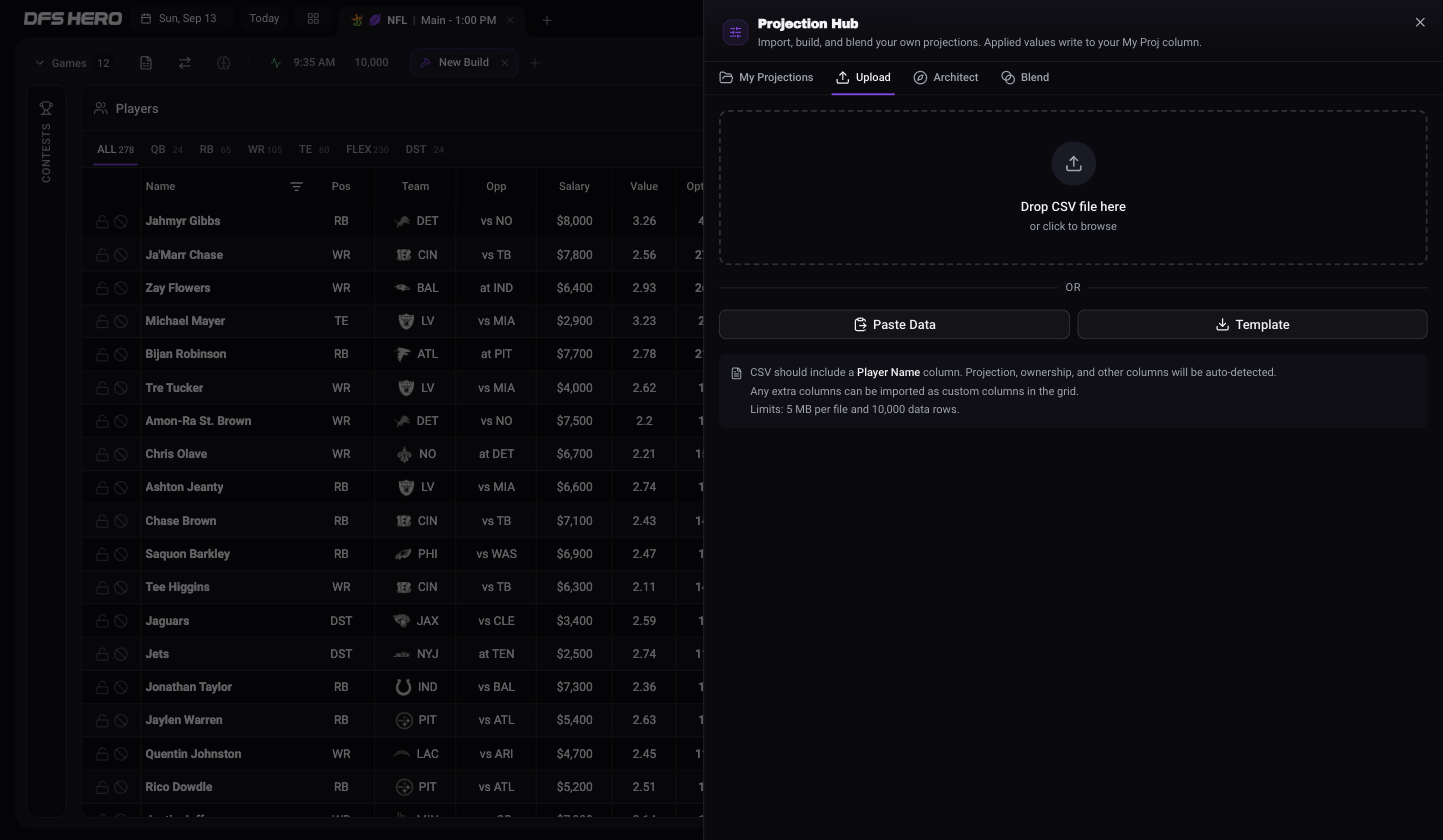
Task: Filter players by QB position
Action: 166,149
